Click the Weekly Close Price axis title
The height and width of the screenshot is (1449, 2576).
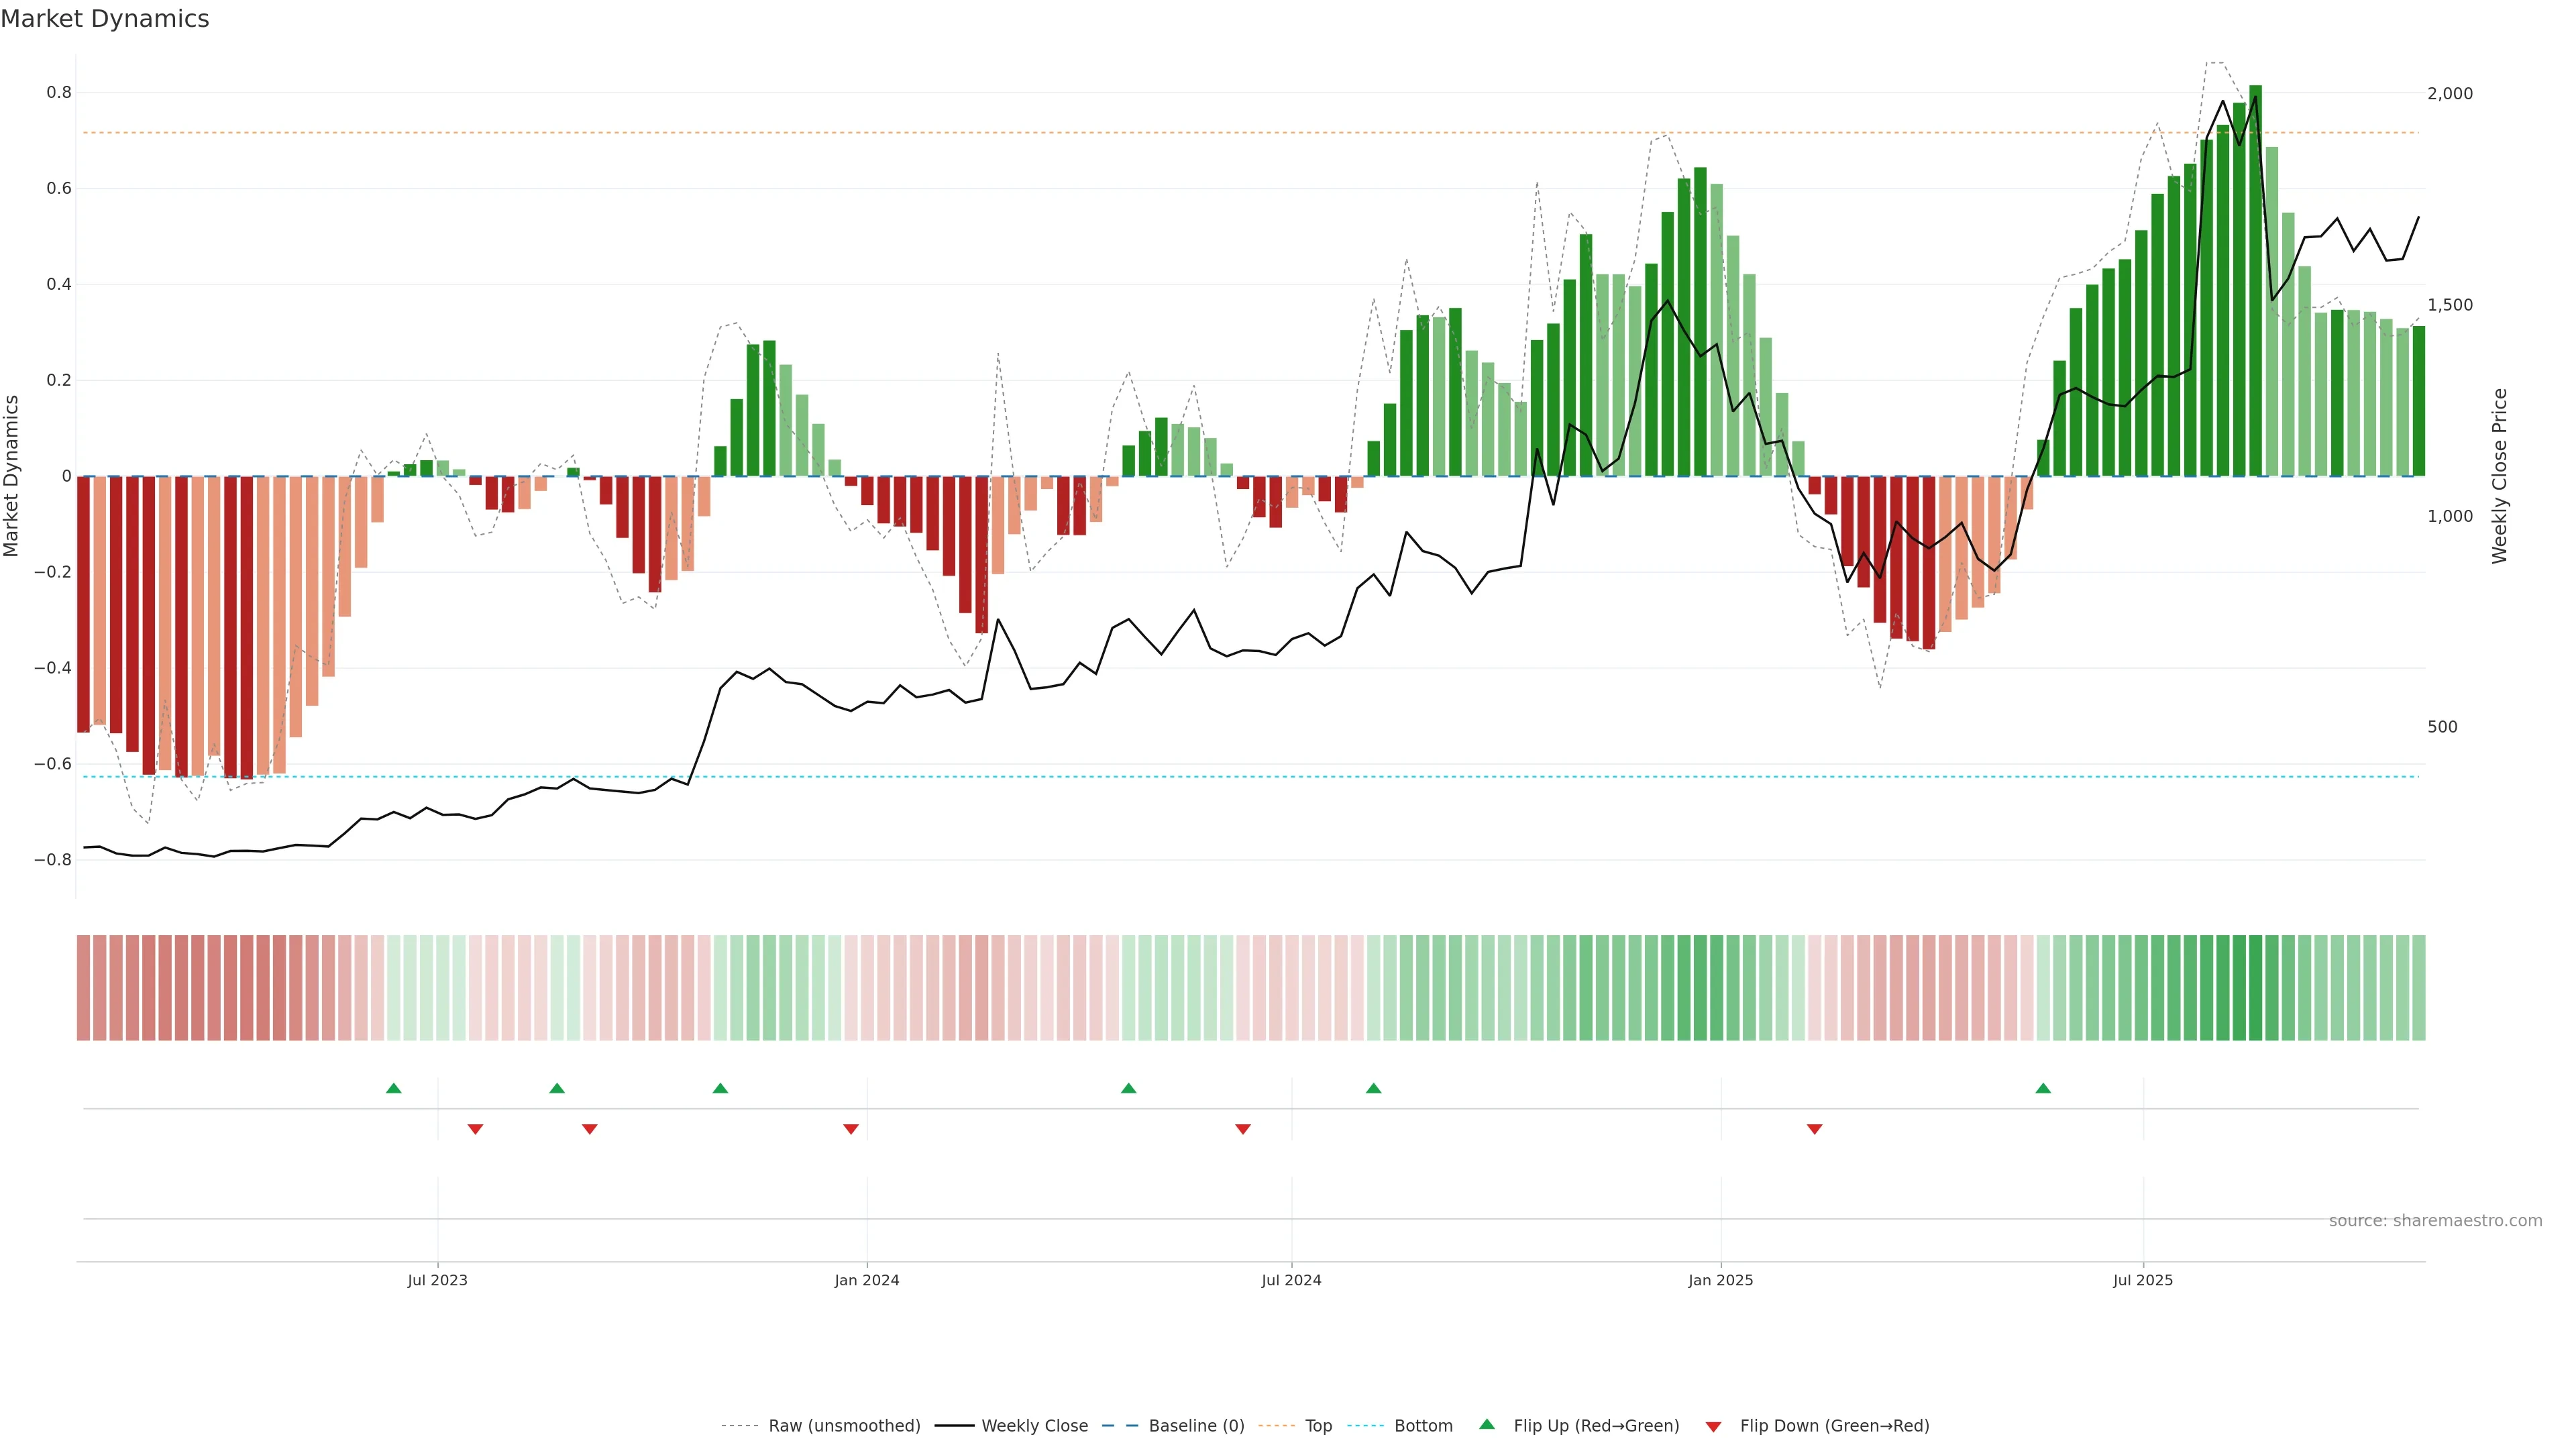coord(2499,476)
